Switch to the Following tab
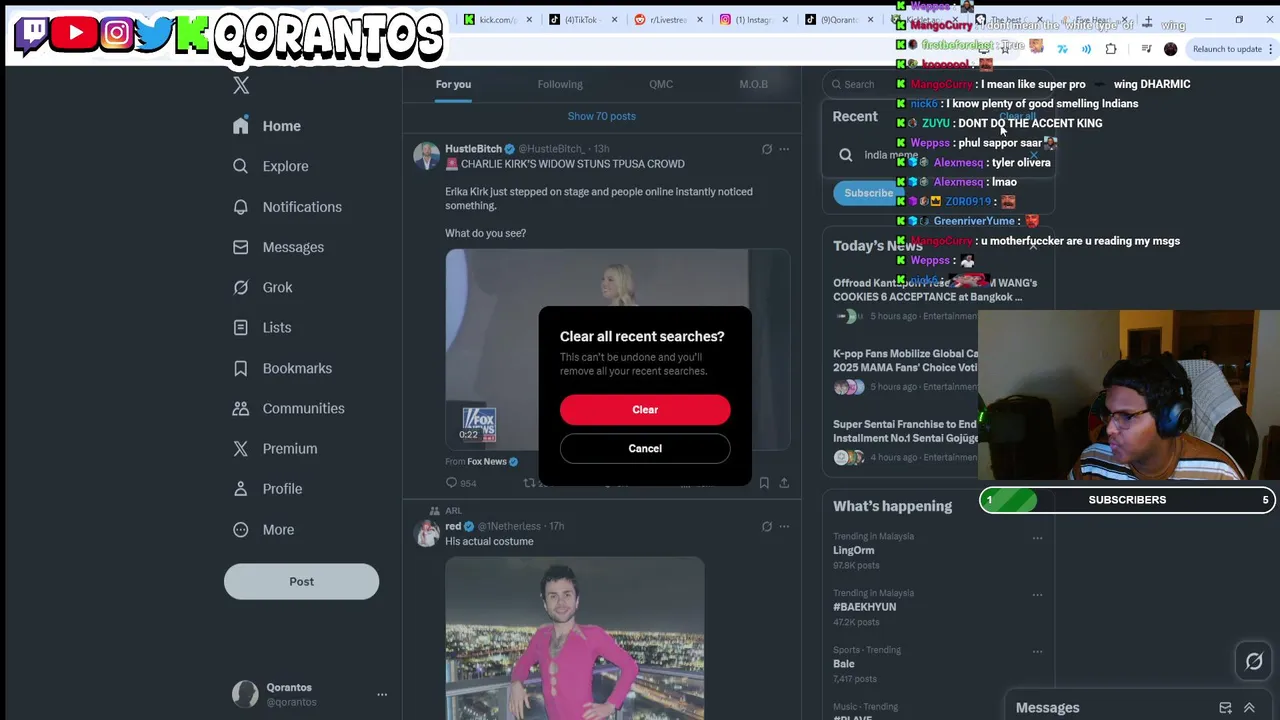Viewport: 1280px width, 720px height. (560, 84)
